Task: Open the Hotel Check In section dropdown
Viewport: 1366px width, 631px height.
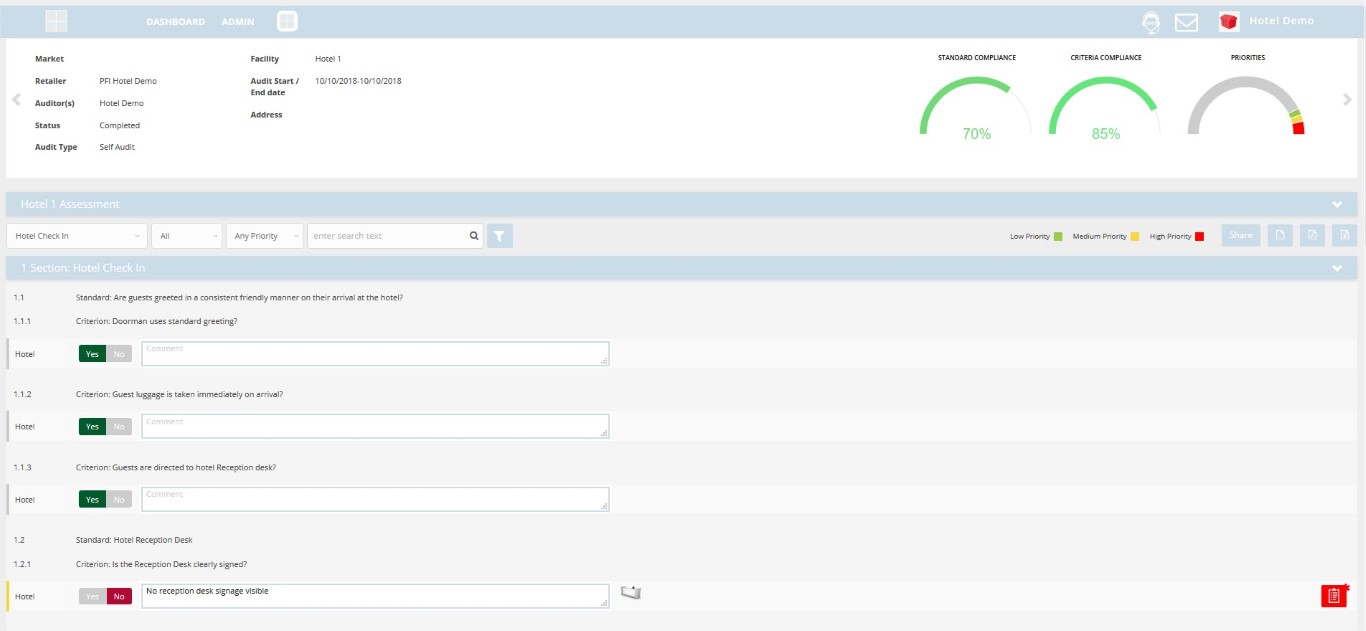Action: click(x=77, y=236)
